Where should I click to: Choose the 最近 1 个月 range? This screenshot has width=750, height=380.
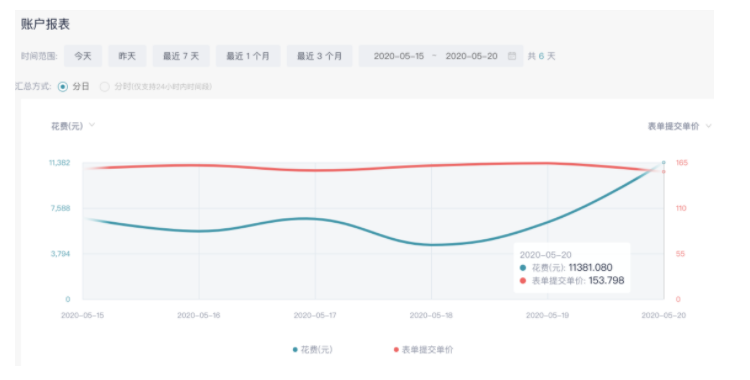tap(248, 56)
